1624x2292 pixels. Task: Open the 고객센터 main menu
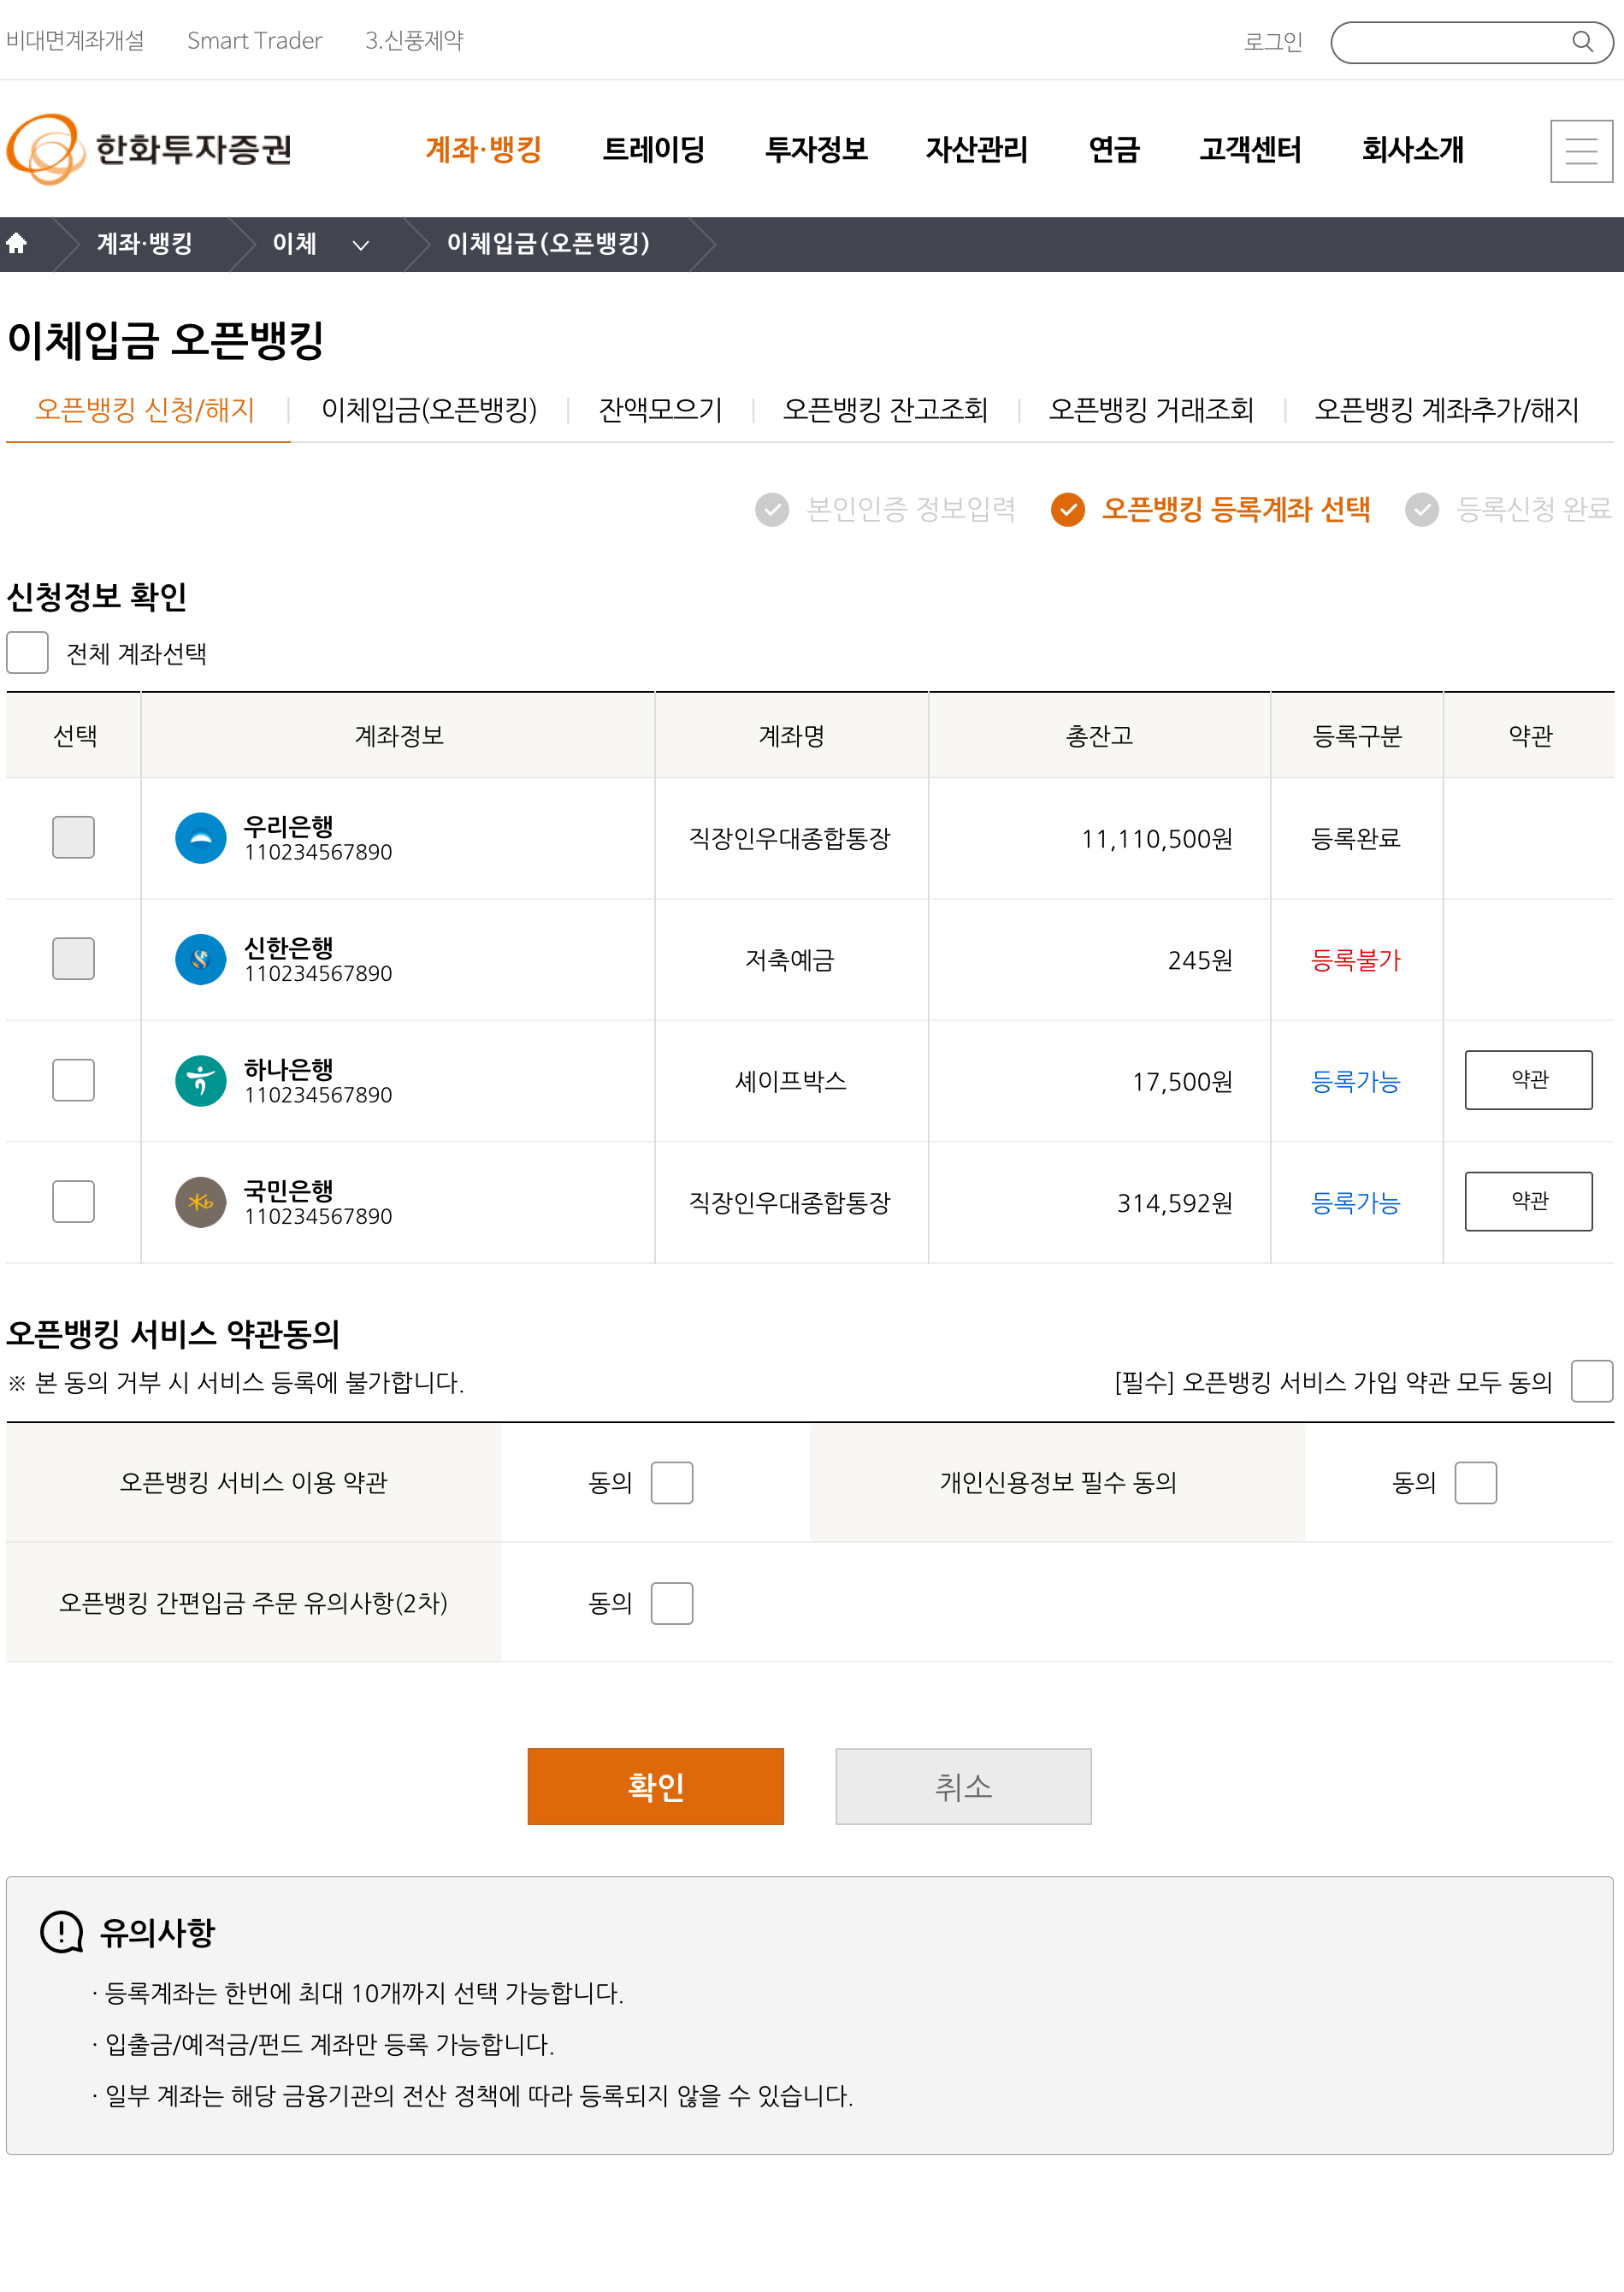coord(1250,150)
